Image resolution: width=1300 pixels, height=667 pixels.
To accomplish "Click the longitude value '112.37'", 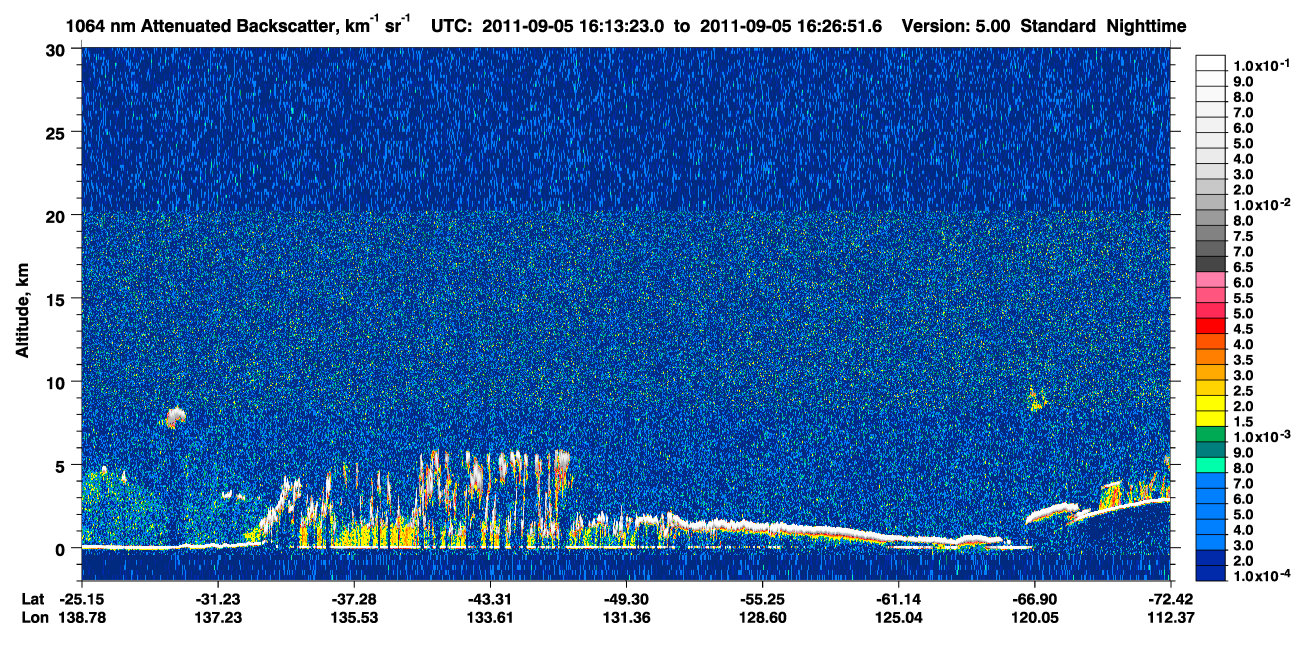I will [1170, 617].
